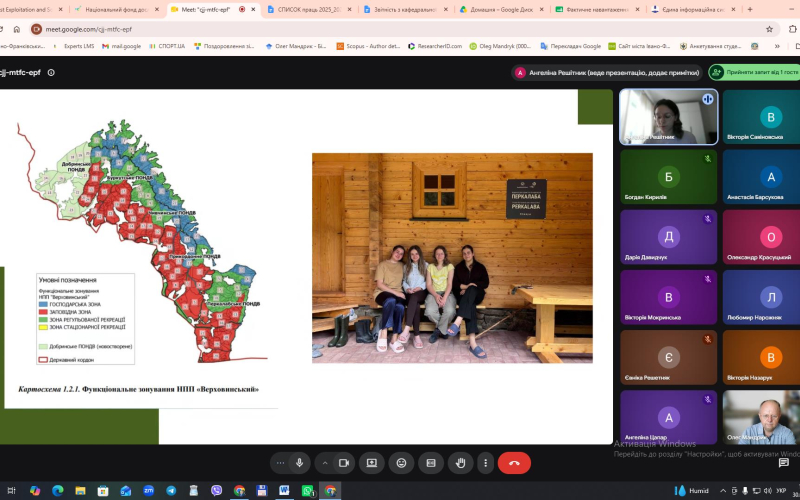
Task: Open the chat icon at bottom right
Action: click(784, 463)
